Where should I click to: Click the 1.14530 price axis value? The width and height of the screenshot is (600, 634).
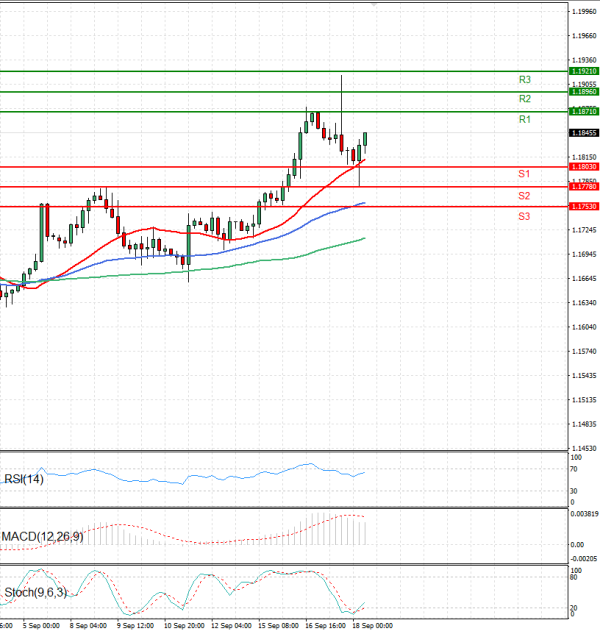tap(584, 448)
